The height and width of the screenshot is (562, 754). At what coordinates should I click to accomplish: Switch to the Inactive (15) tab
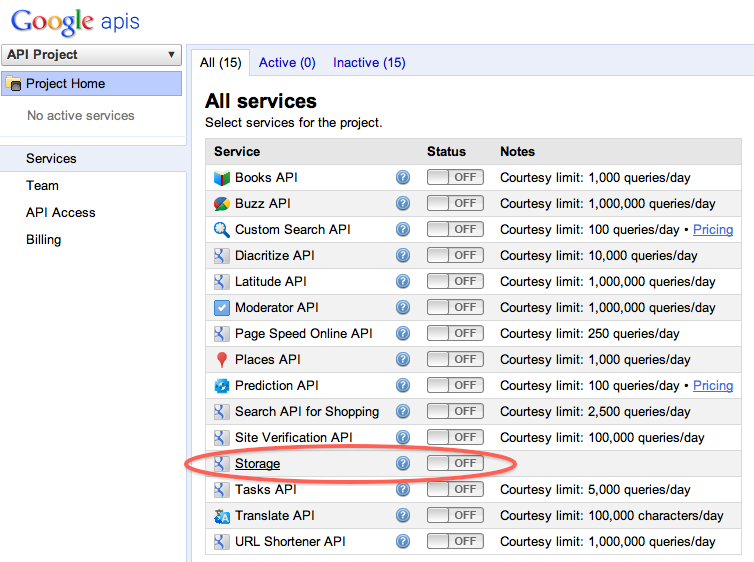click(369, 62)
